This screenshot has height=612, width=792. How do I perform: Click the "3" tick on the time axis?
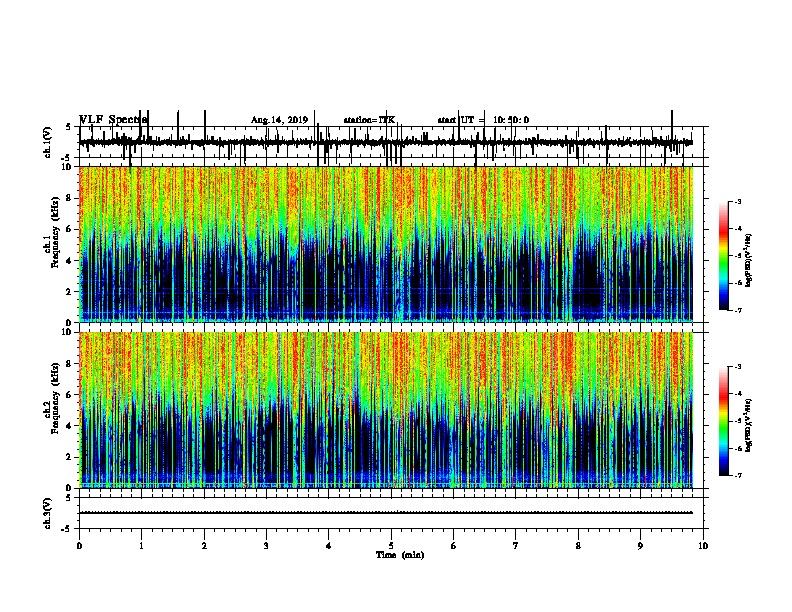tap(266, 546)
